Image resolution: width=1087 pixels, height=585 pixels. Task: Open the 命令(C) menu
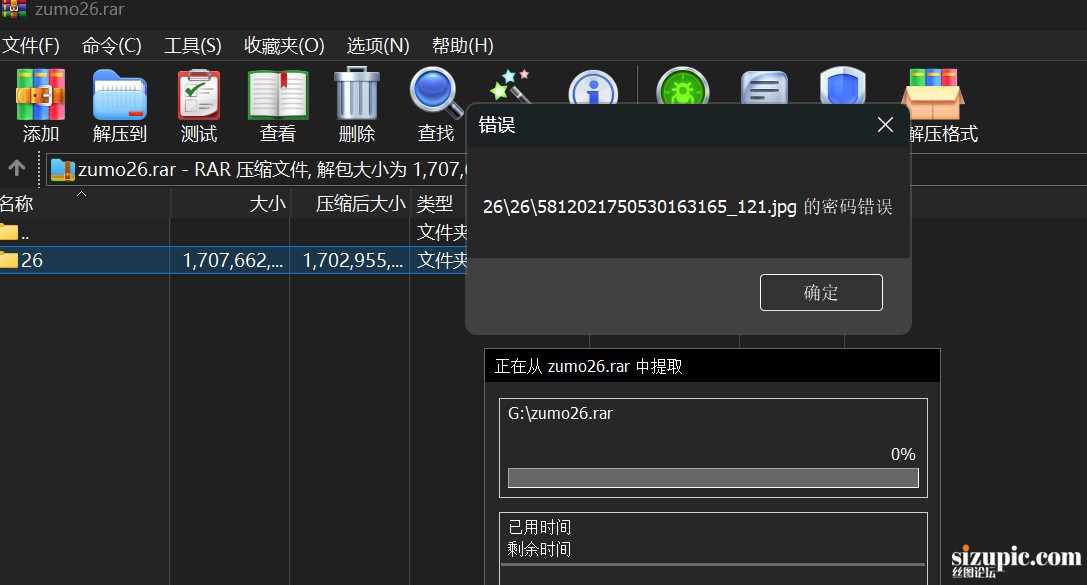(x=111, y=45)
